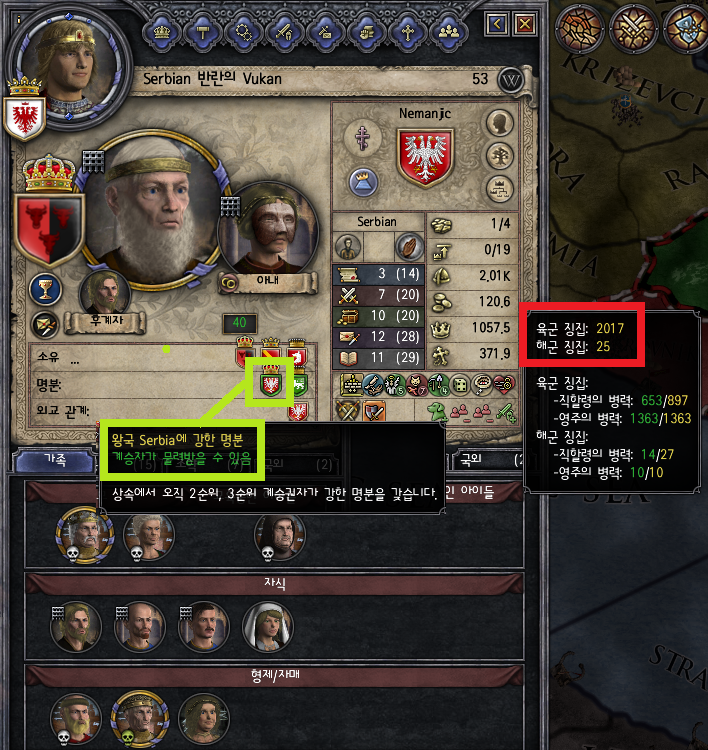The width and height of the screenshot is (708, 750).
Task: Open the council members menu icon
Action: click(449, 32)
